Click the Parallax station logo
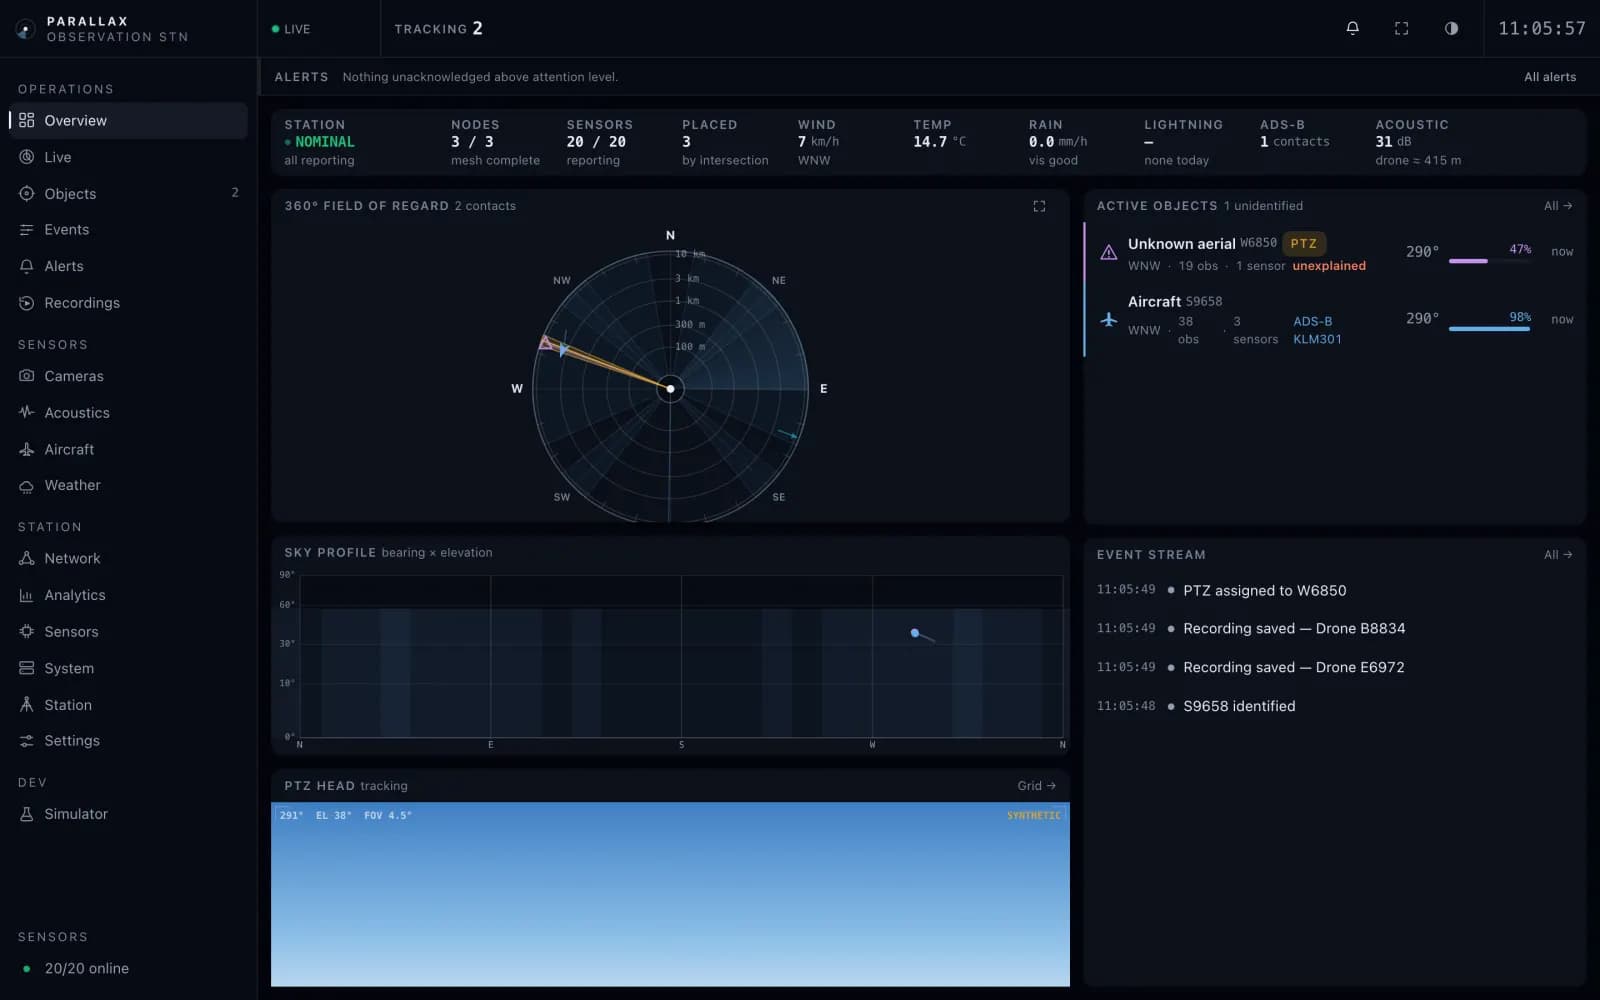The image size is (1600, 1000). [x=26, y=29]
